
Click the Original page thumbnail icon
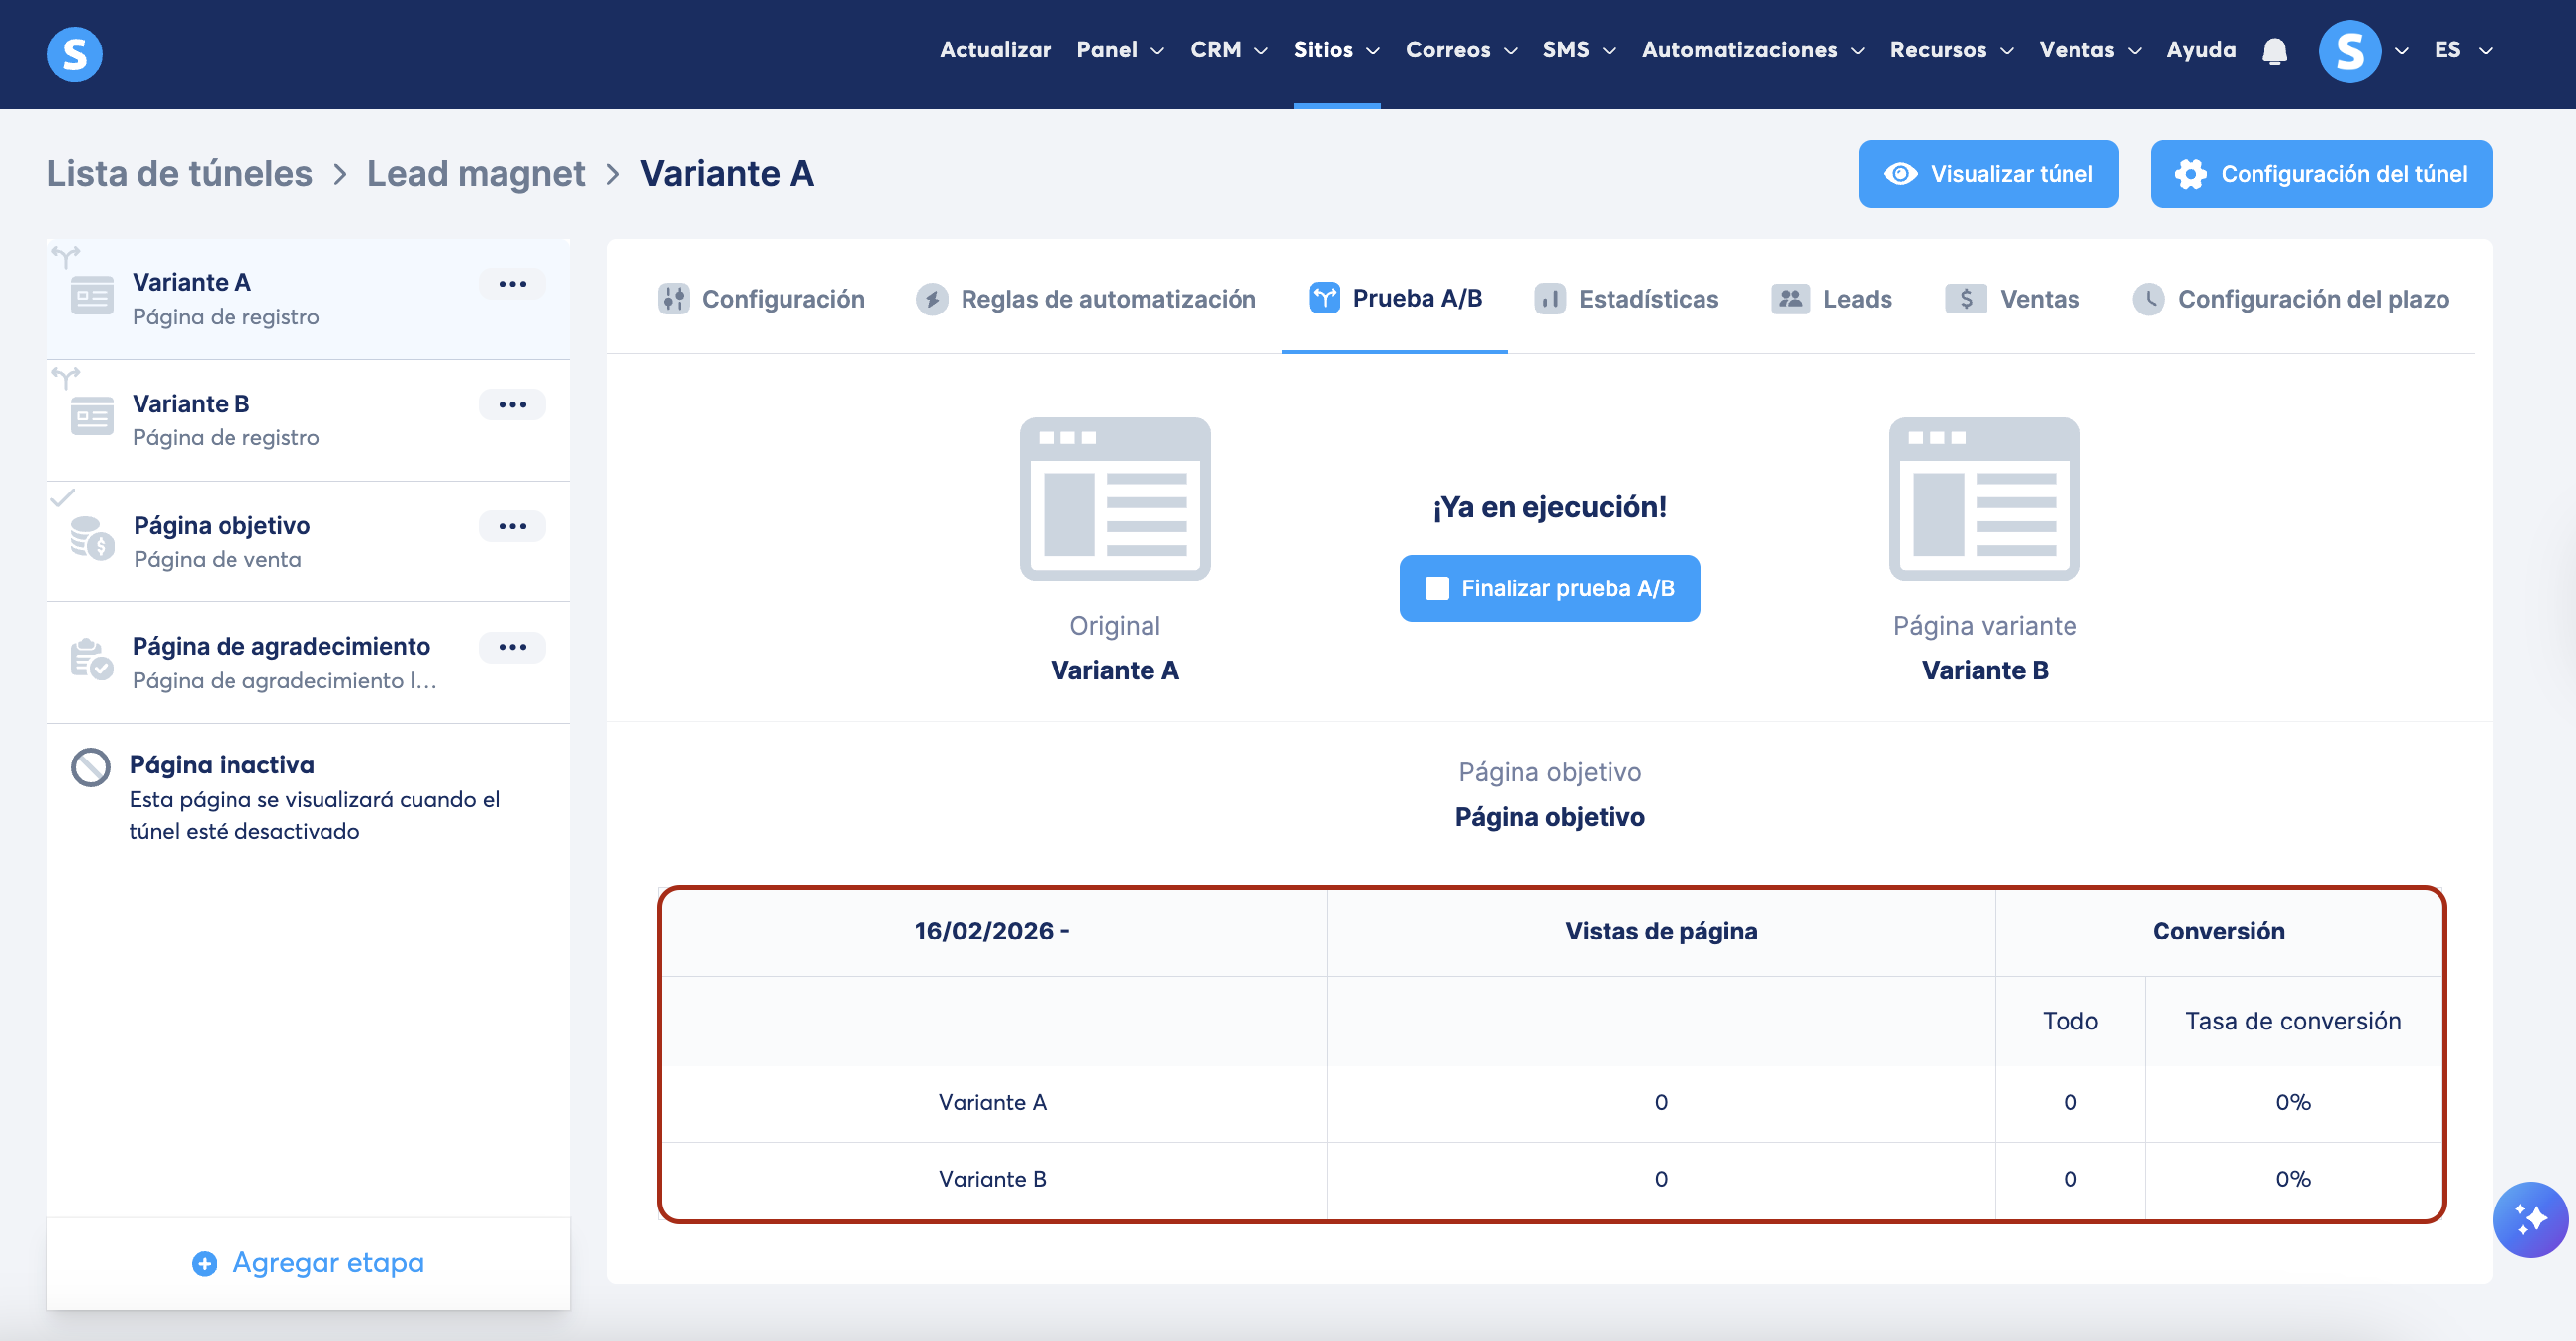click(1114, 499)
